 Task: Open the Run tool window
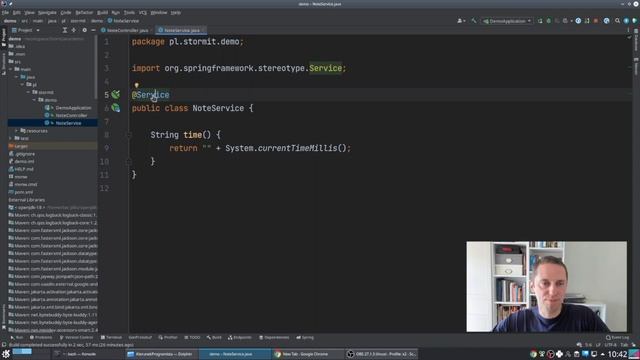pos(16,338)
